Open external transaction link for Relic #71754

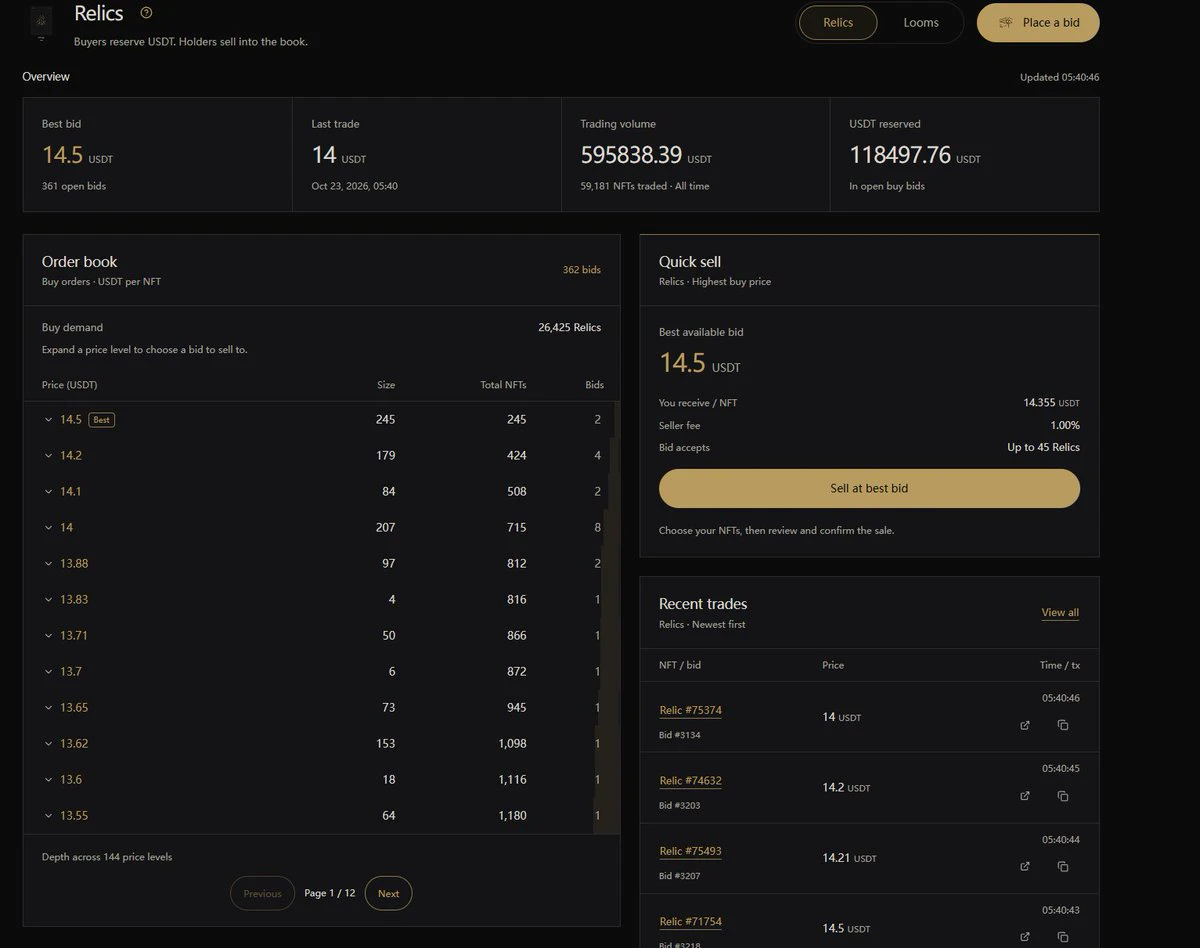pos(1025,937)
